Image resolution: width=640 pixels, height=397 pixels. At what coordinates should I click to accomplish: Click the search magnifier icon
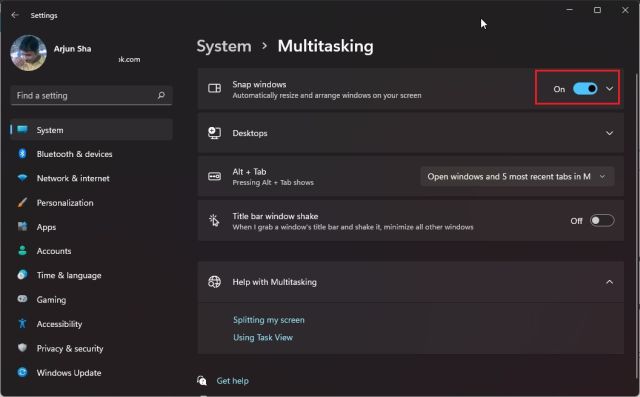161,95
